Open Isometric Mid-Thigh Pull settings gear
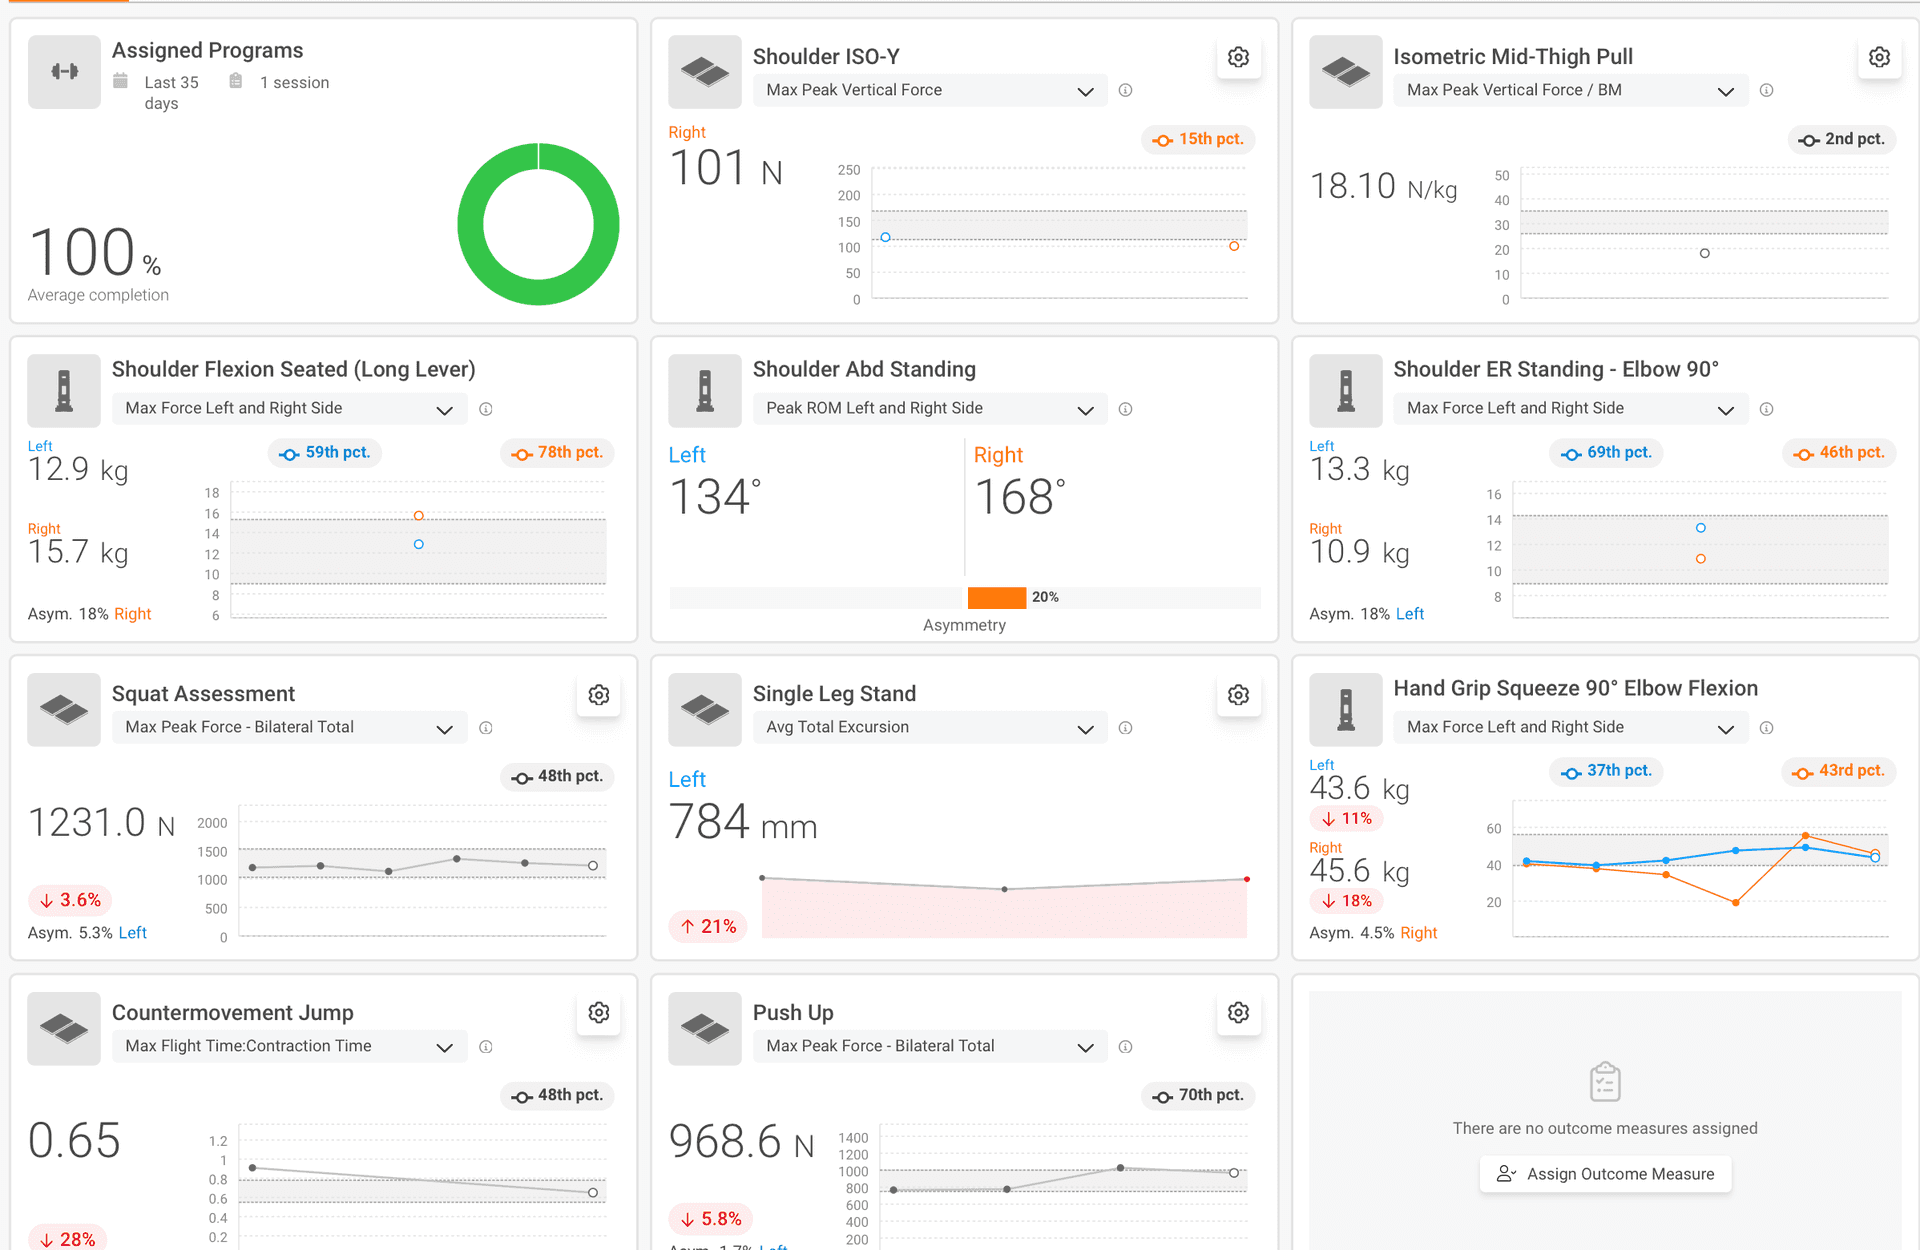The width and height of the screenshot is (1920, 1250). (1879, 57)
